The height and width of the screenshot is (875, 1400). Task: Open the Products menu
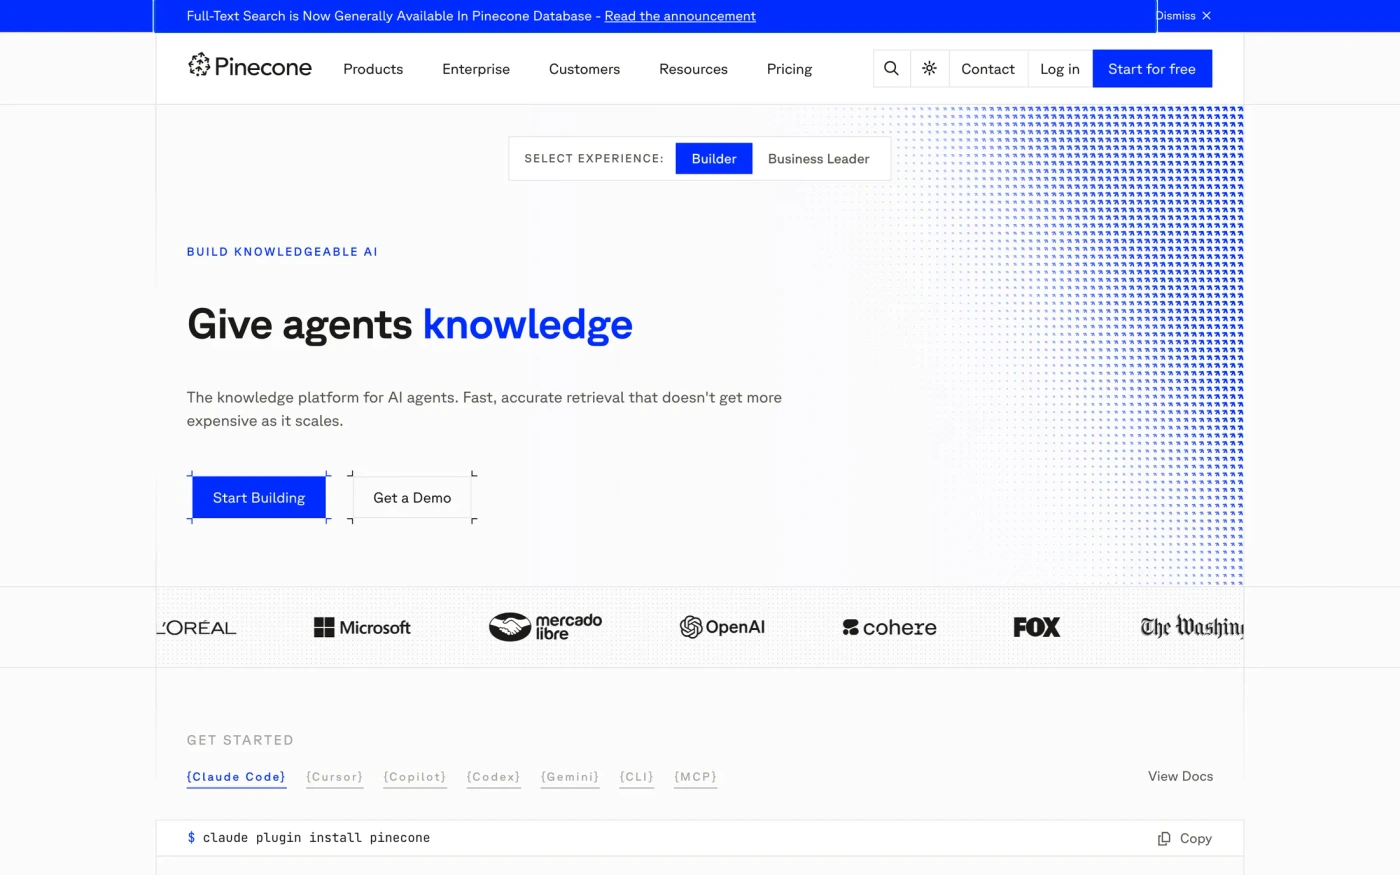(x=373, y=69)
